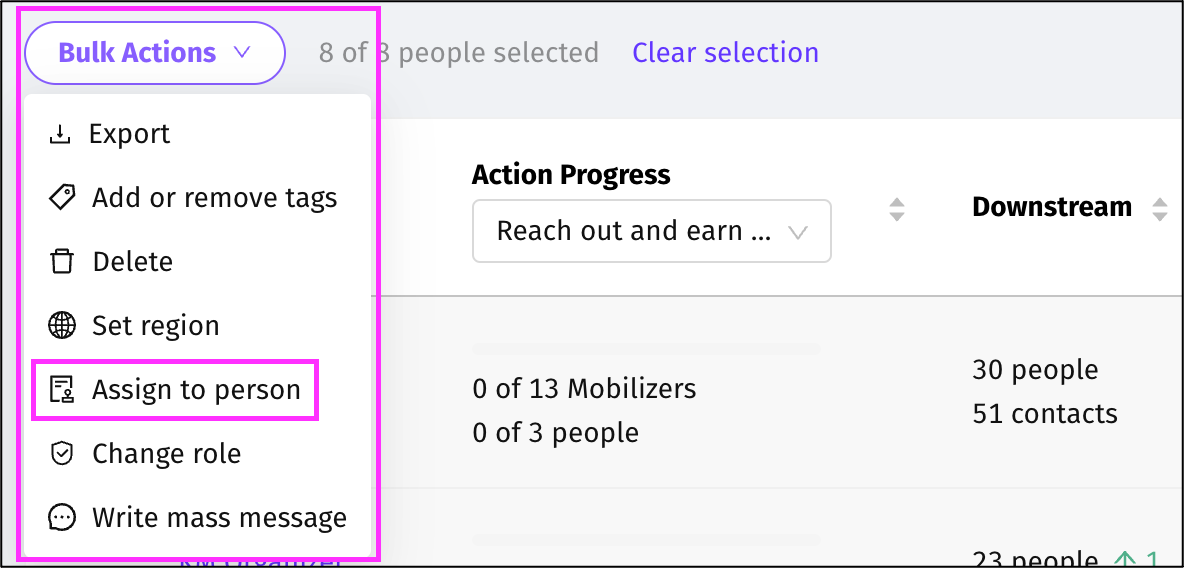Open the Bulk Actions dropdown button
The width and height of the screenshot is (1184, 568).
pos(155,53)
